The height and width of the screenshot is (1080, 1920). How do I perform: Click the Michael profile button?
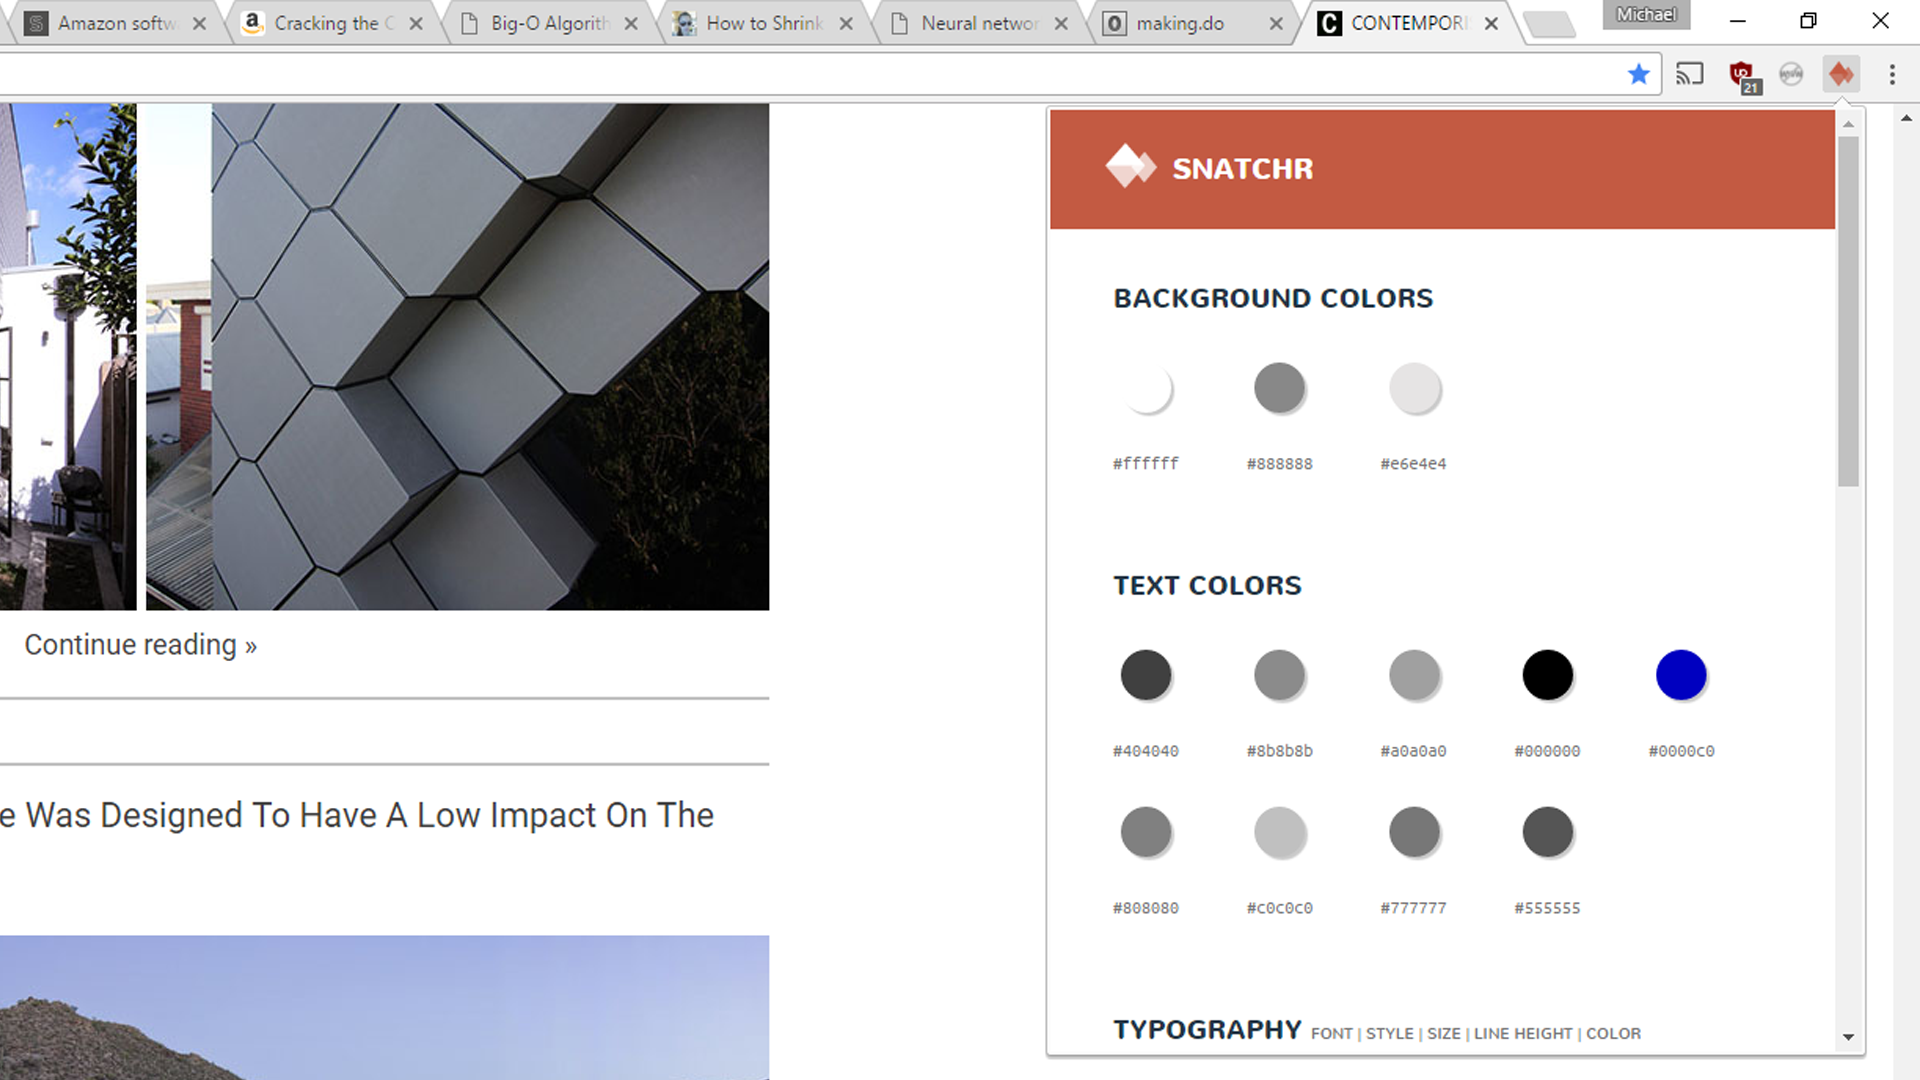1646,15
